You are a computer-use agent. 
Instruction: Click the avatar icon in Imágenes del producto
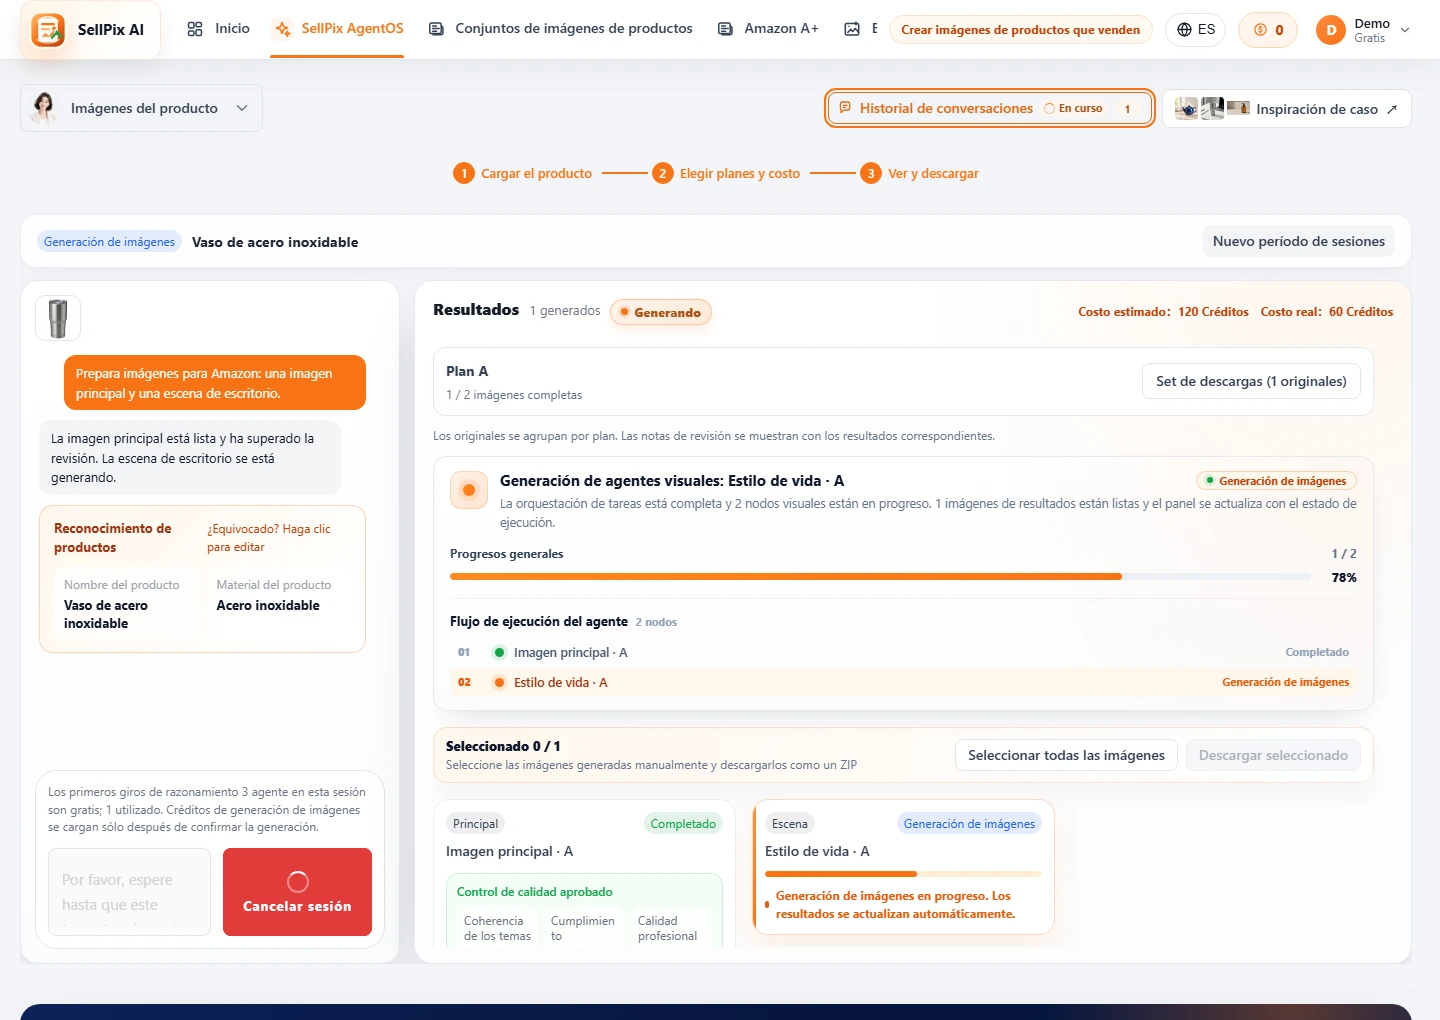(43, 108)
